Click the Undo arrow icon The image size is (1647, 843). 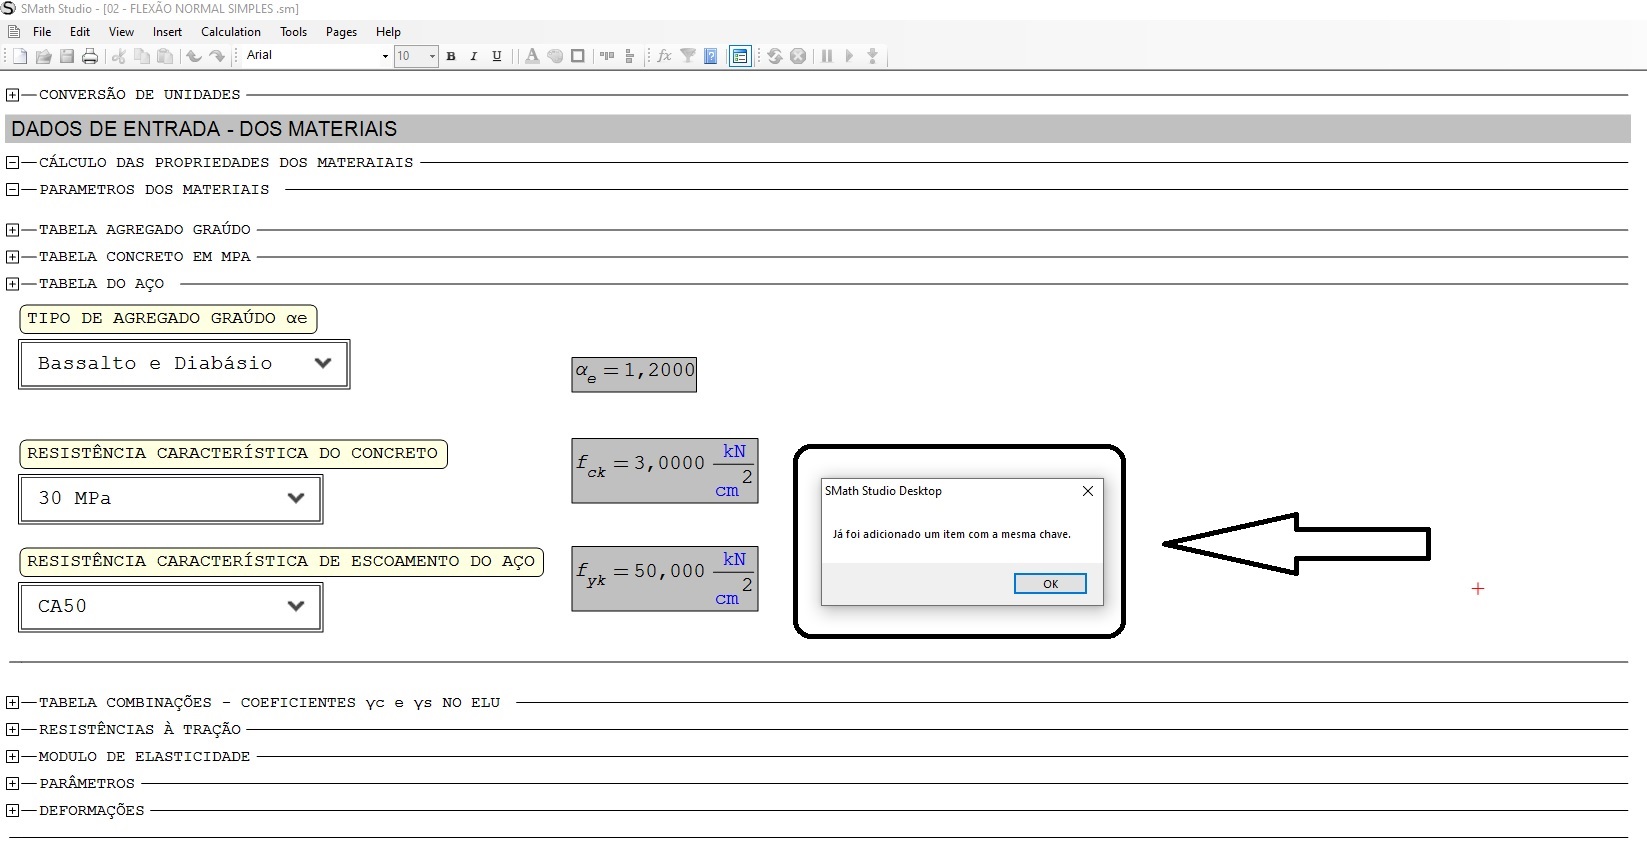194,56
